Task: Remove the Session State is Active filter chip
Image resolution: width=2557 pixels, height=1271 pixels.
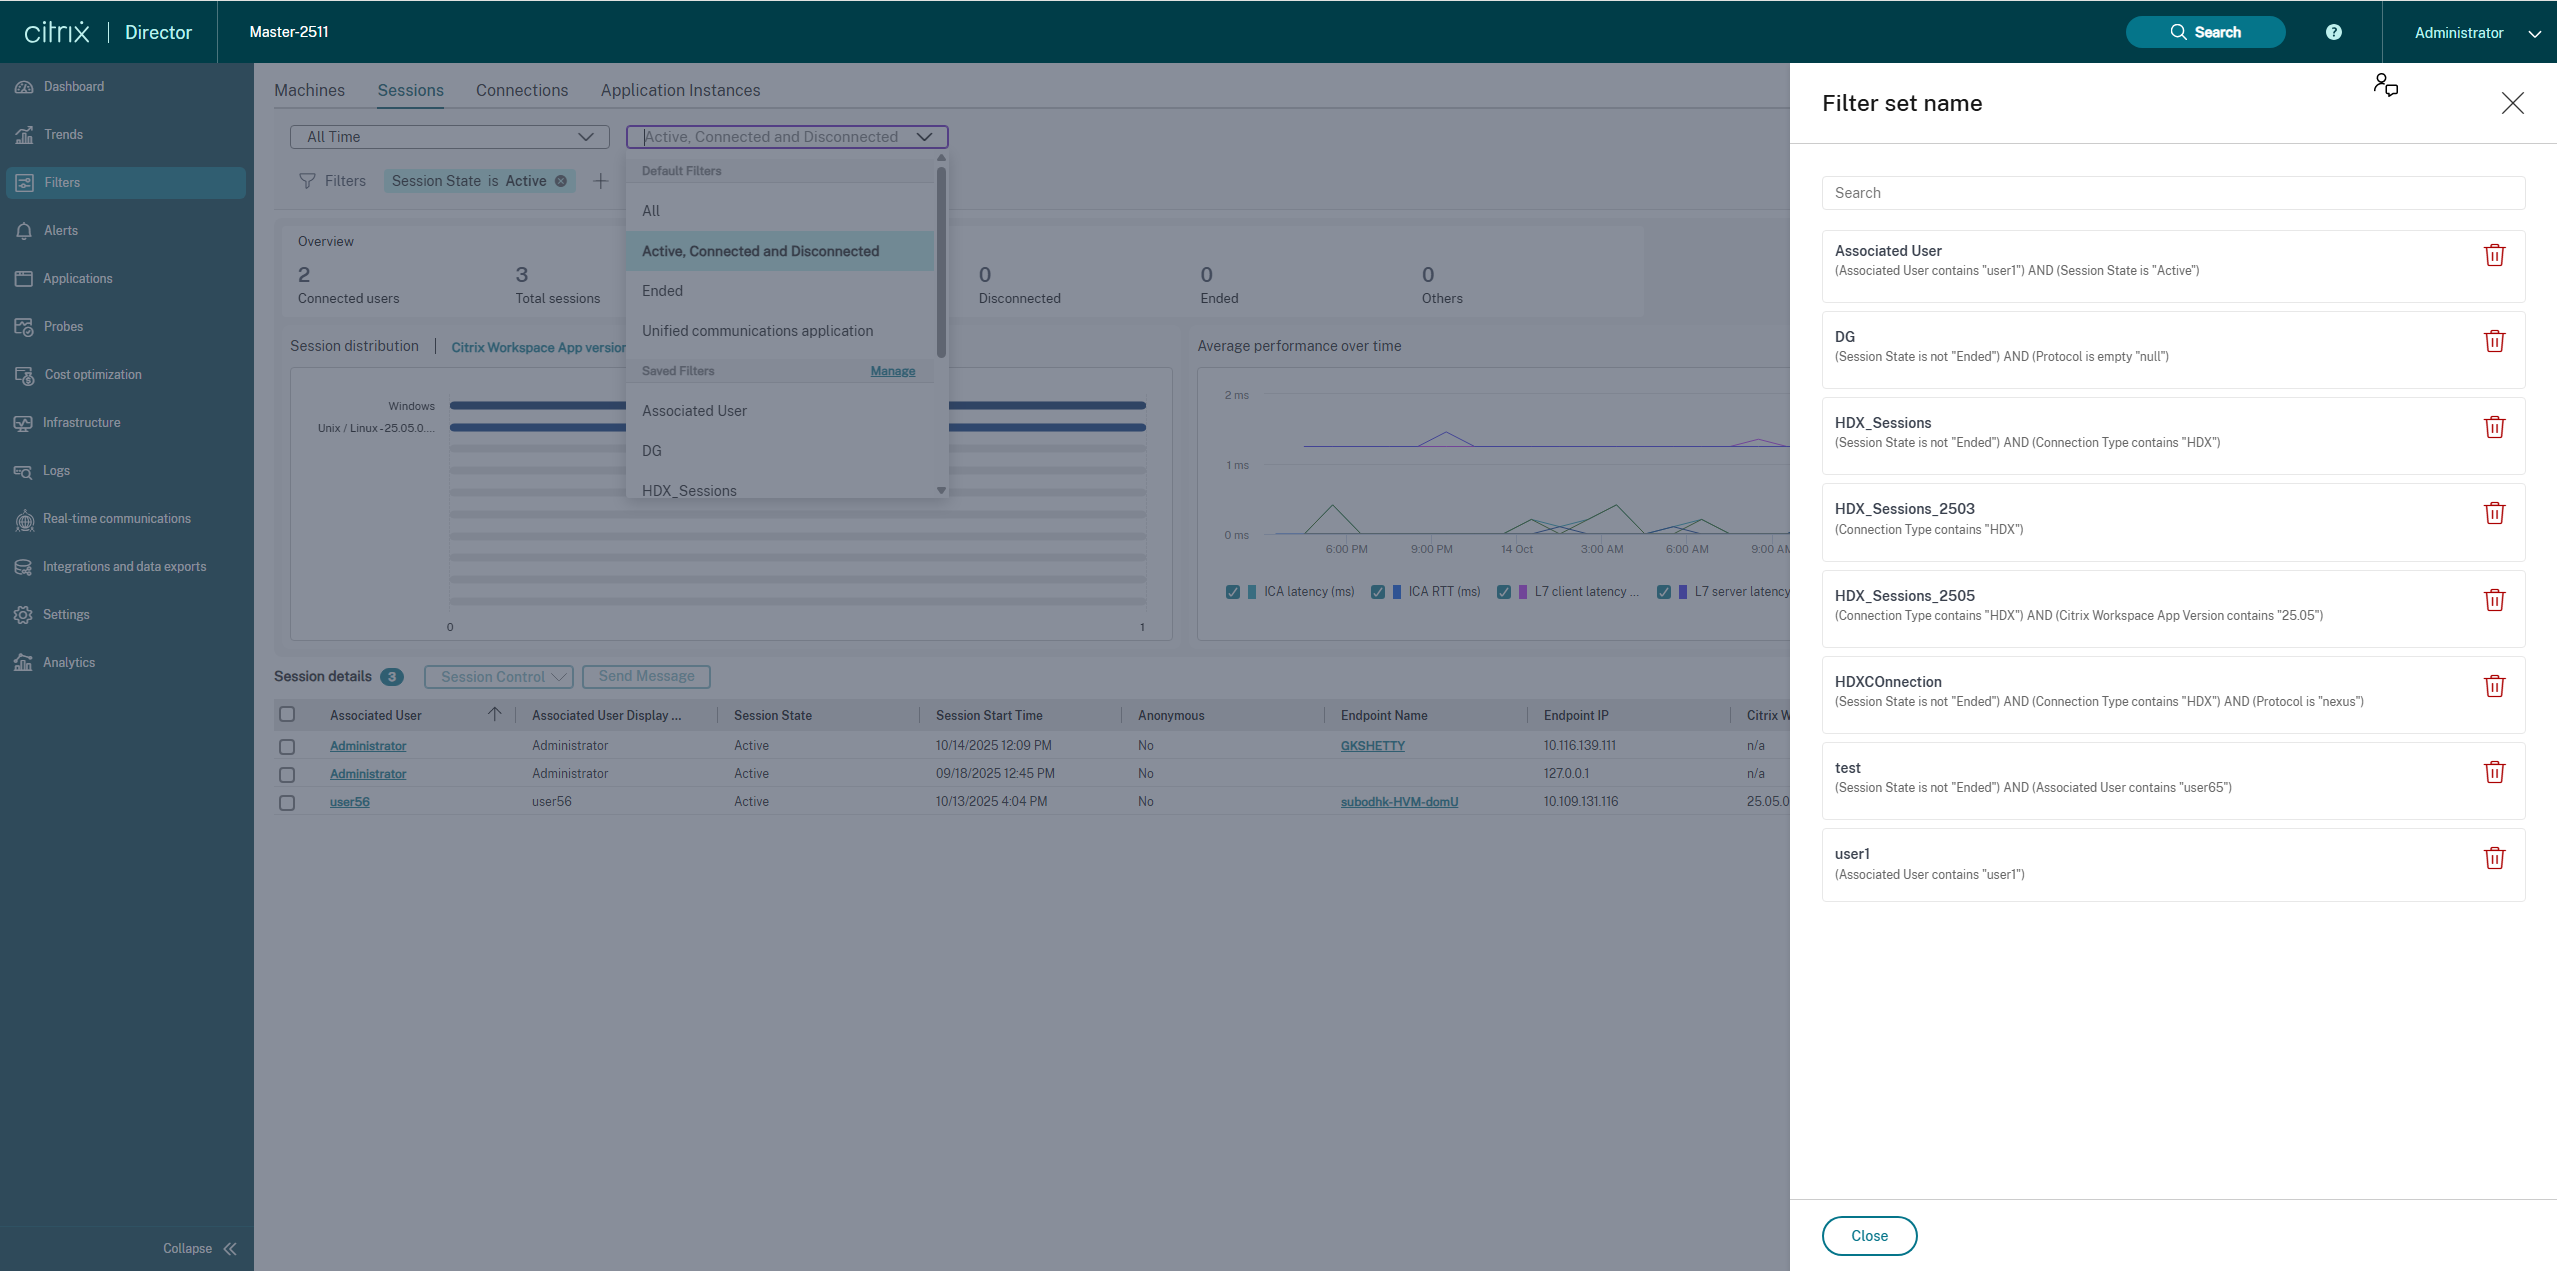Action: click(x=561, y=181)
